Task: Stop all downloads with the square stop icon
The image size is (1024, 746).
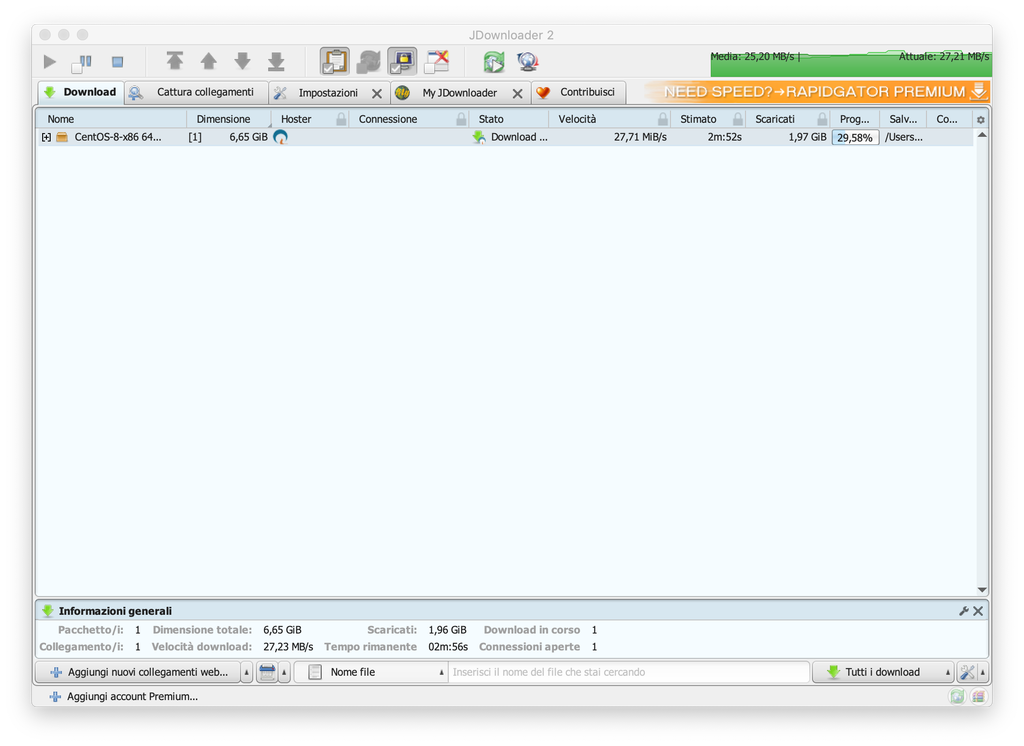Action: click(118, 62)
